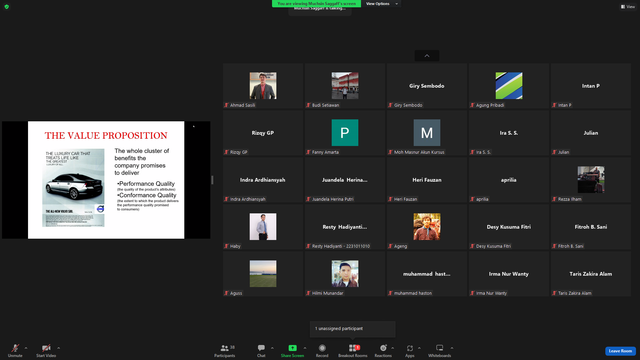Click the muted mic icon beside Hilmi Munandar
The image size is (640, 360).
(308, 293)
